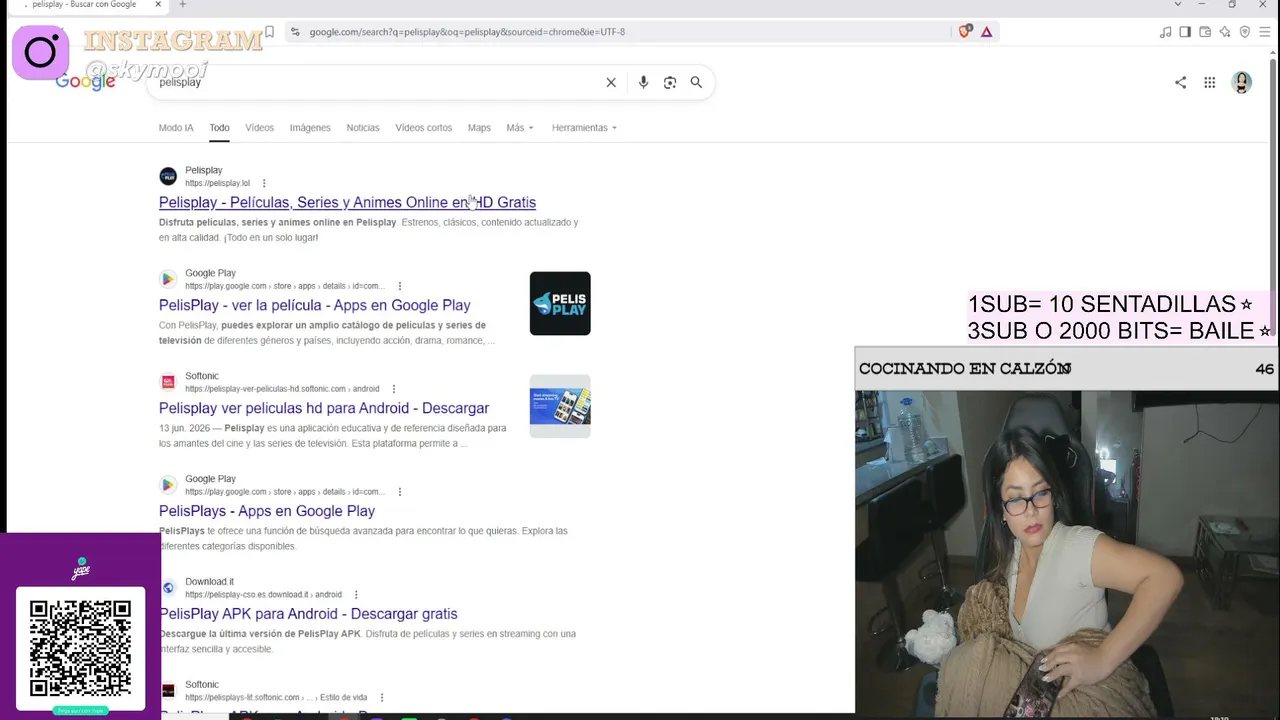Open the Brave VPN shield icon
This screenshot has height=720, width=1280.
(1245, 32)
